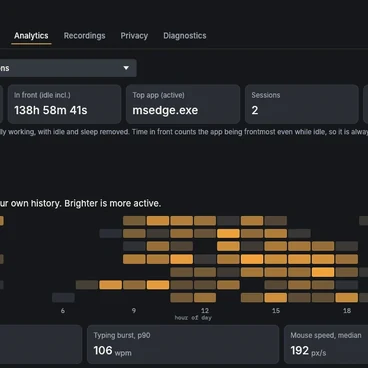Screen dimensions: 368x368
Task: Expand the dropdown ending in "ns"
Action: (x=68, y=68)
